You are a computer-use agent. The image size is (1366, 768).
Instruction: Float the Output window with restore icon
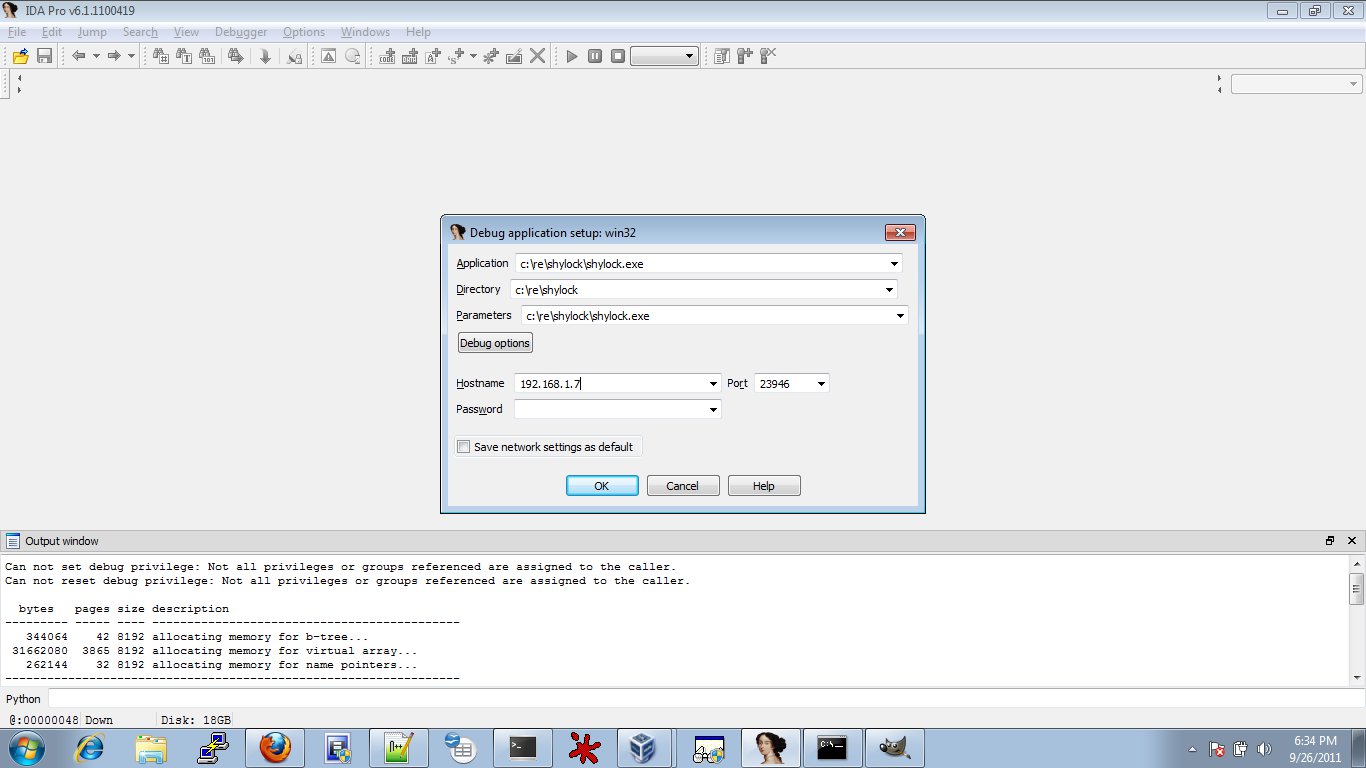[x=1330, y=541]
